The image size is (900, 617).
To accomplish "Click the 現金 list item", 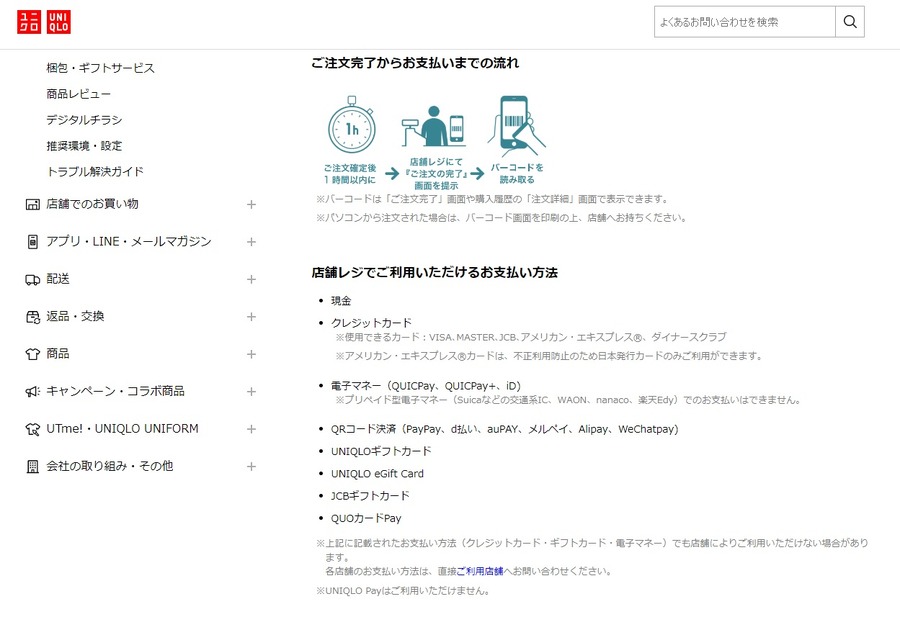I will click(x=341, y=301).
